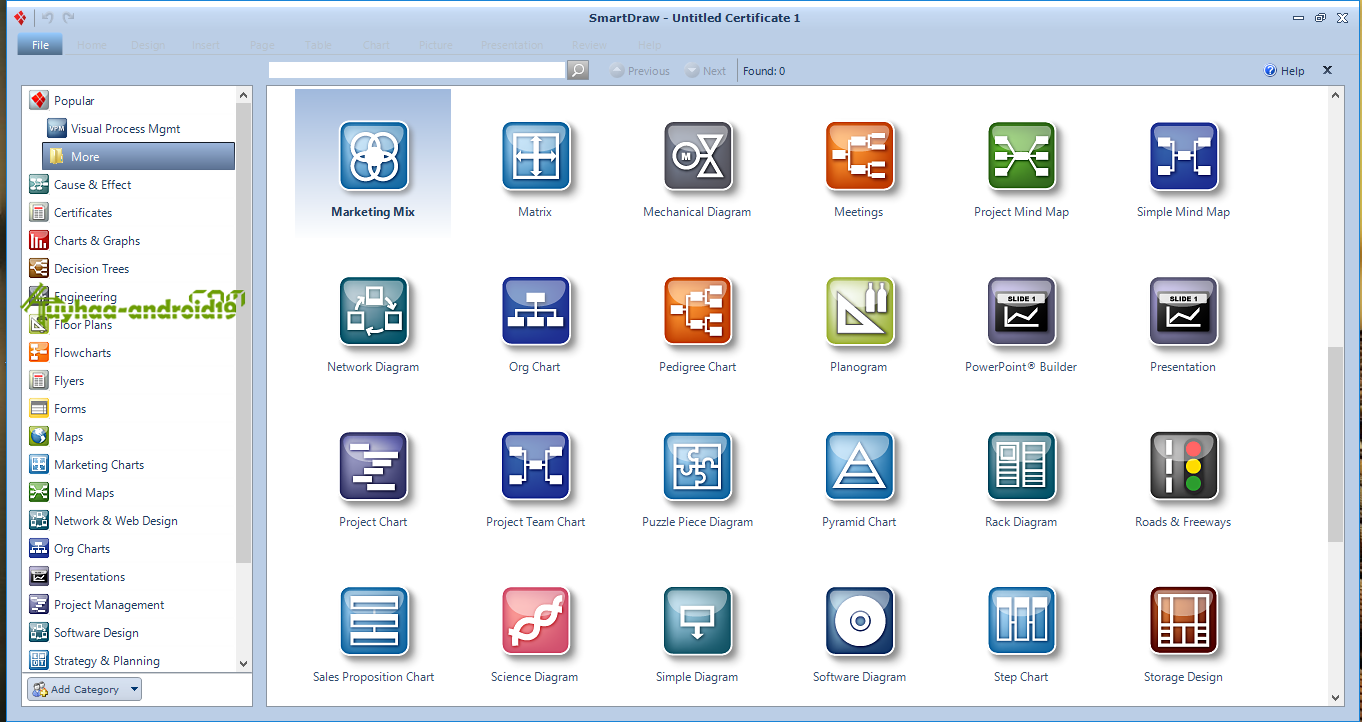Viewport: 1362px width, 722px height.
Task: Switch to the Page ribbon tab
Action: 263,45
